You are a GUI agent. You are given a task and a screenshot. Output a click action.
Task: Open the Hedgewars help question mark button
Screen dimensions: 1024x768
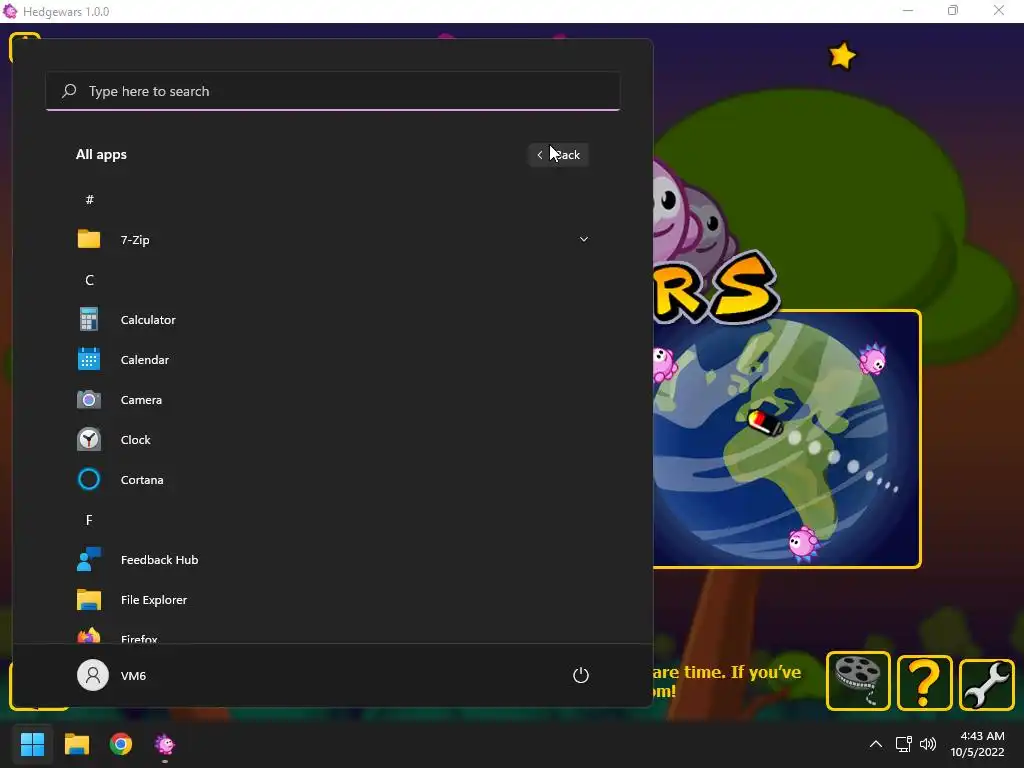924,682
